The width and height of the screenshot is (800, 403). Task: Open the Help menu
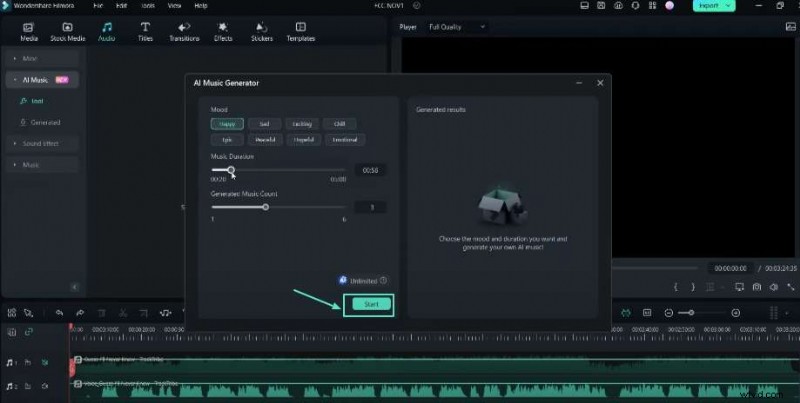pyautogui.click(x=201, y=6)
